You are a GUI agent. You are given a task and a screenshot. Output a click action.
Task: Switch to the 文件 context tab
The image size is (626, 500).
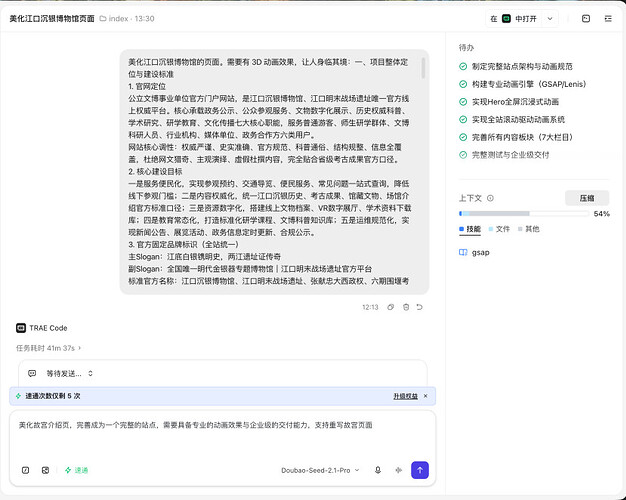(x=499, y=229)
